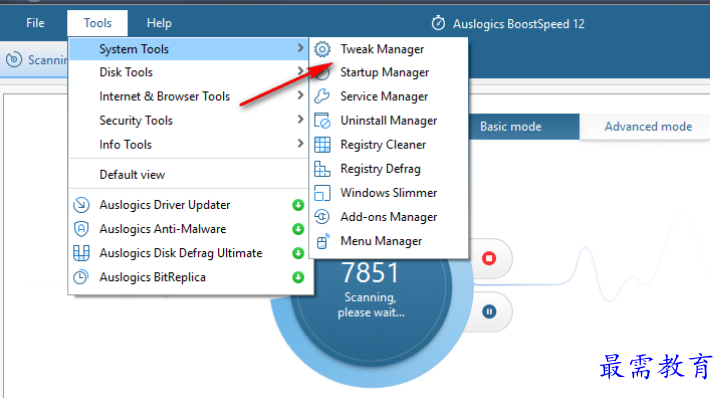Image resolution: width=721 pixels, height=398 pixels.
Task: Launch Registry Cleaner from submenu
Action: click(389, 145)
